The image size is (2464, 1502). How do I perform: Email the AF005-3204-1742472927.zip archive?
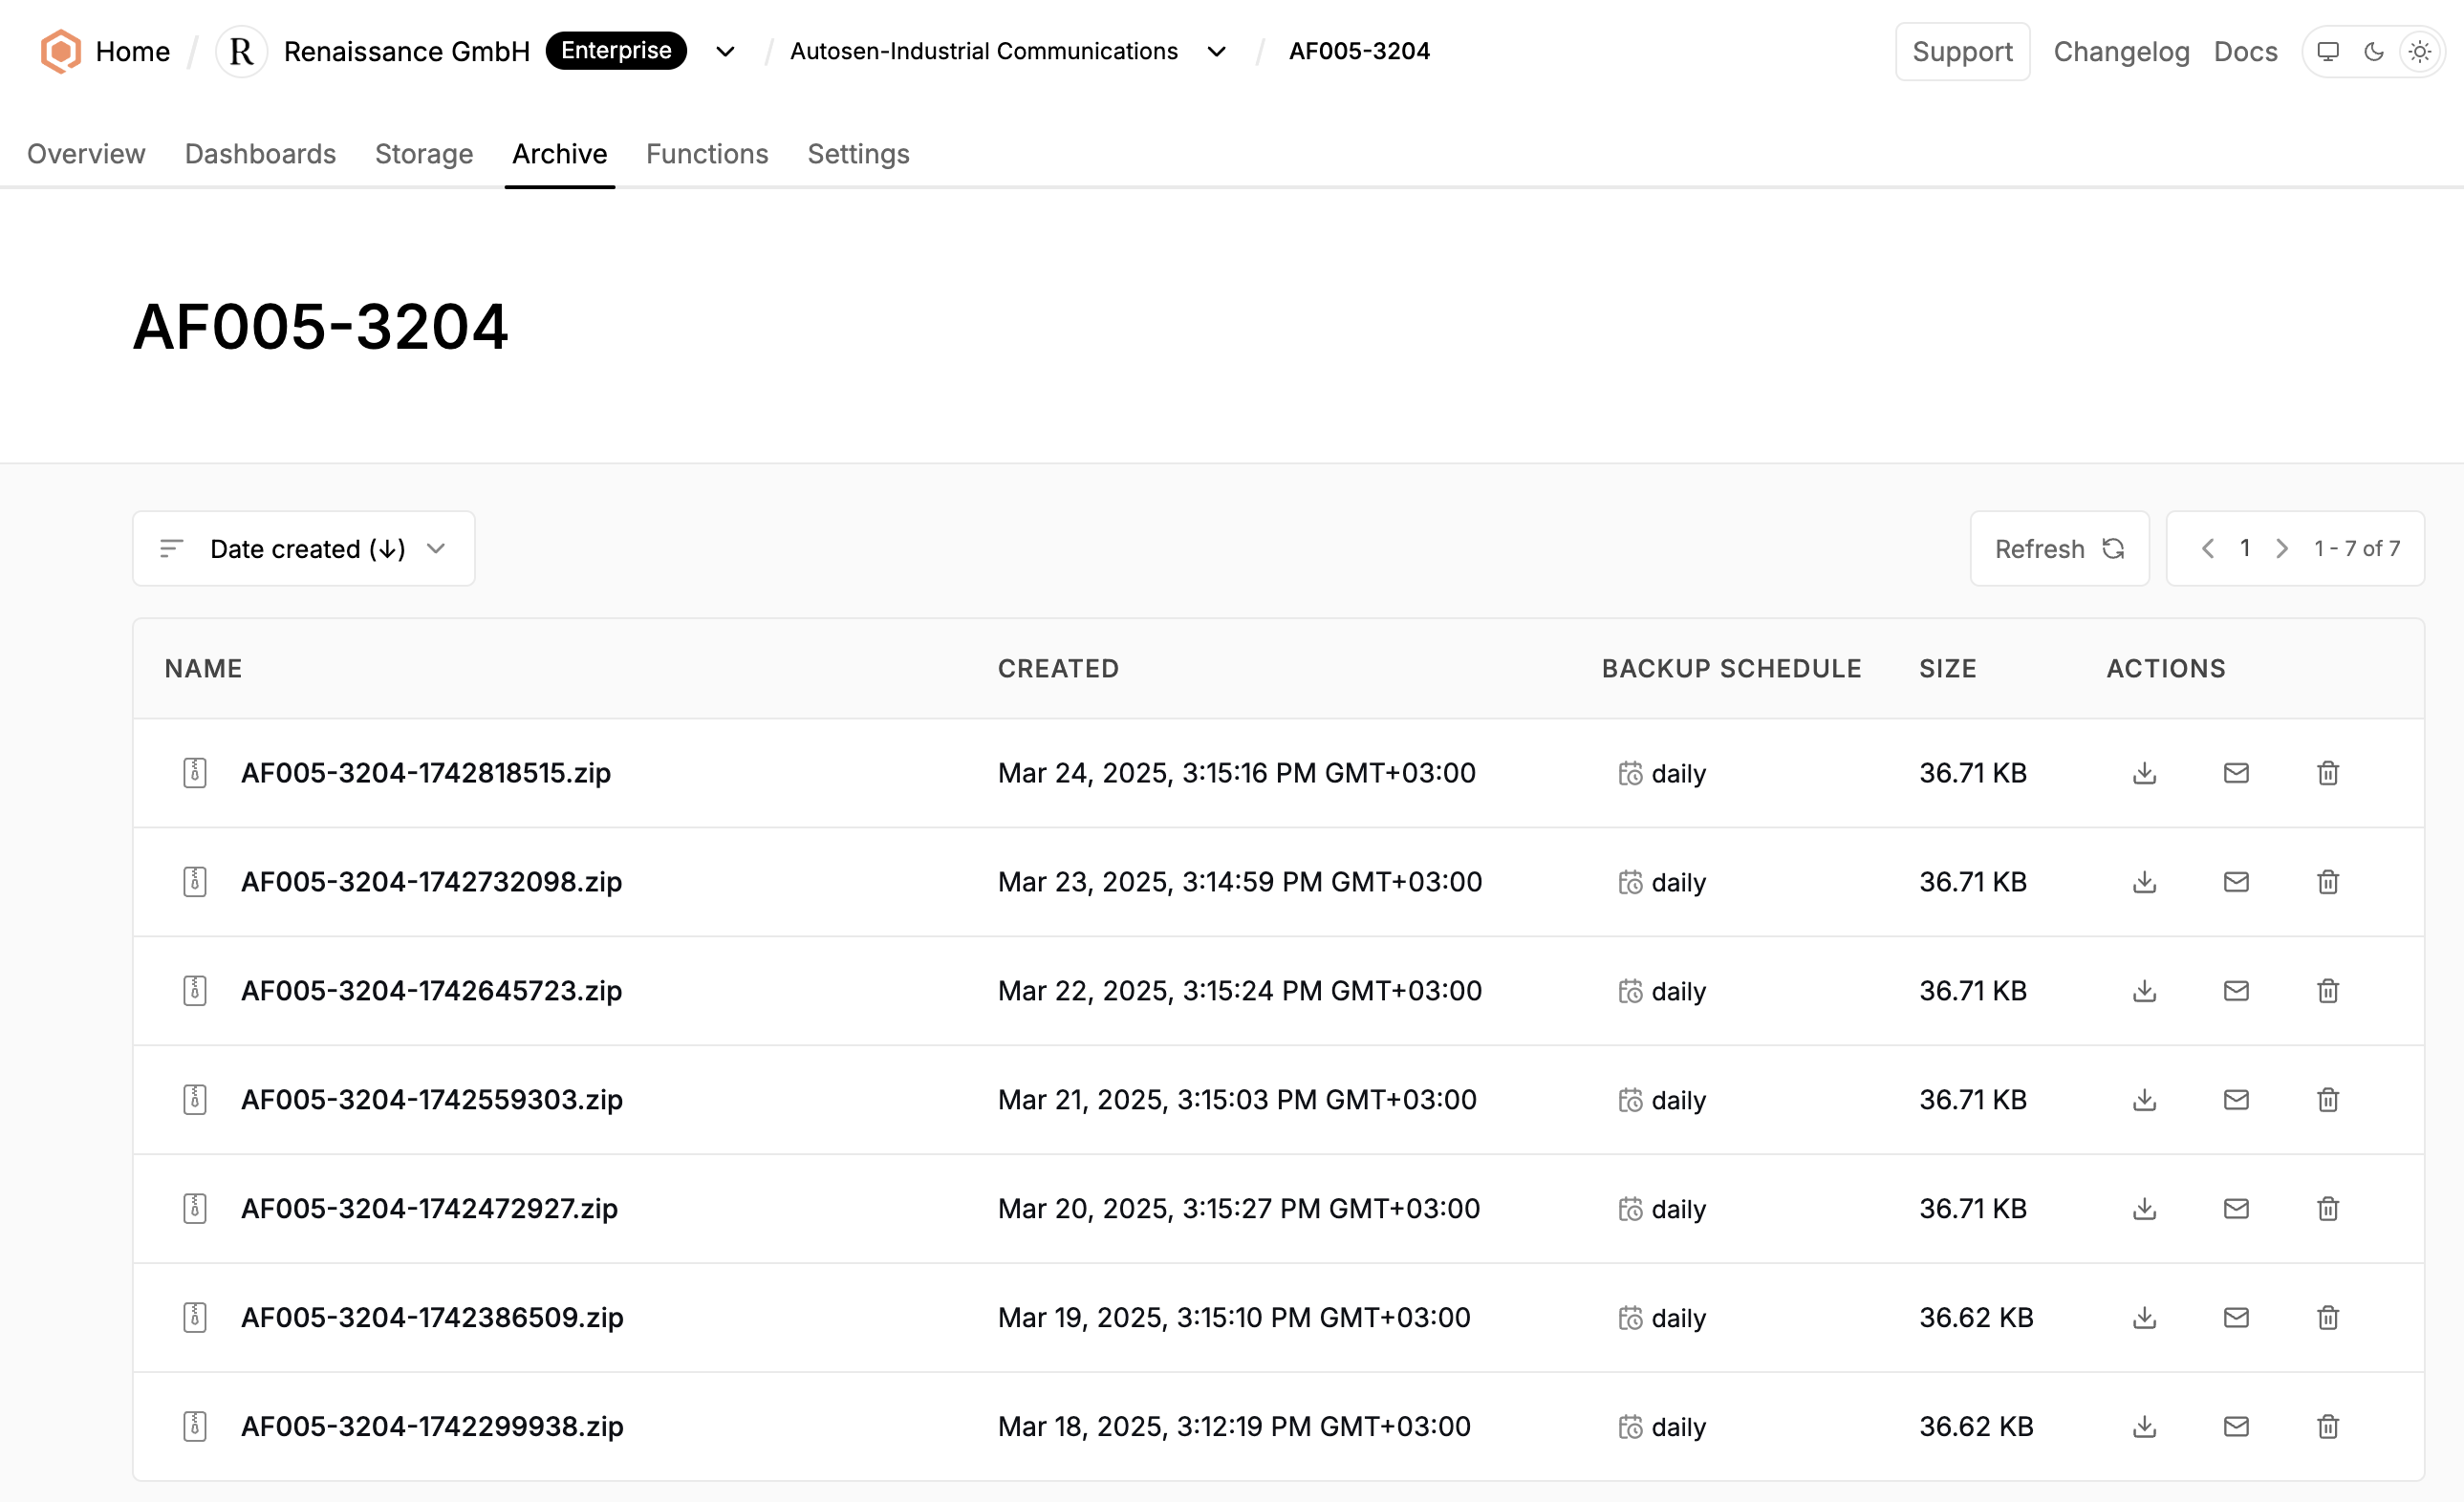click(2236, 1209)
